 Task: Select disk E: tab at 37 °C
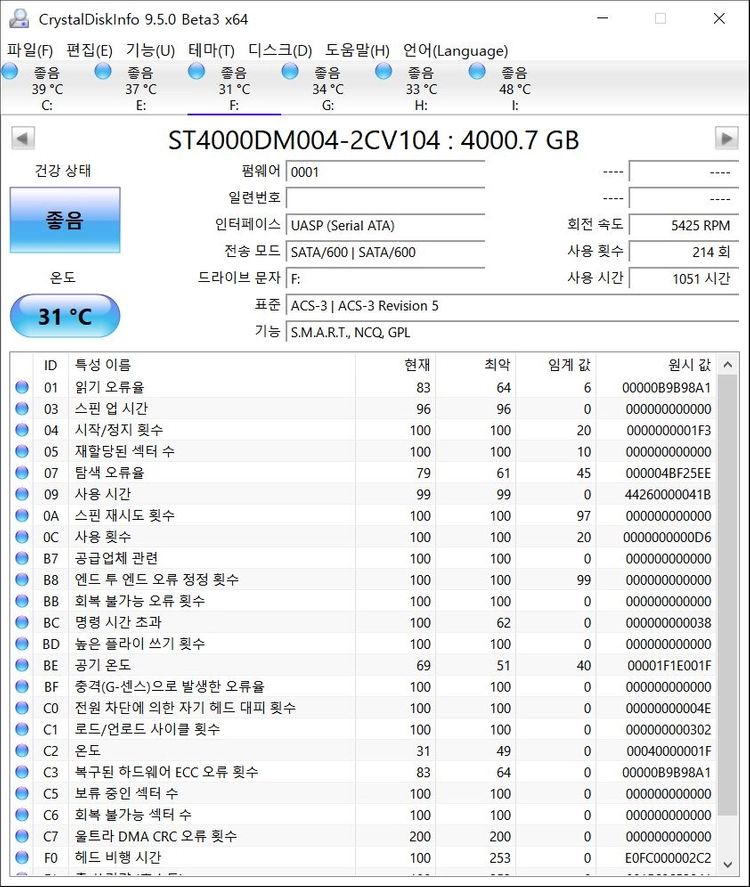[141, 88]
